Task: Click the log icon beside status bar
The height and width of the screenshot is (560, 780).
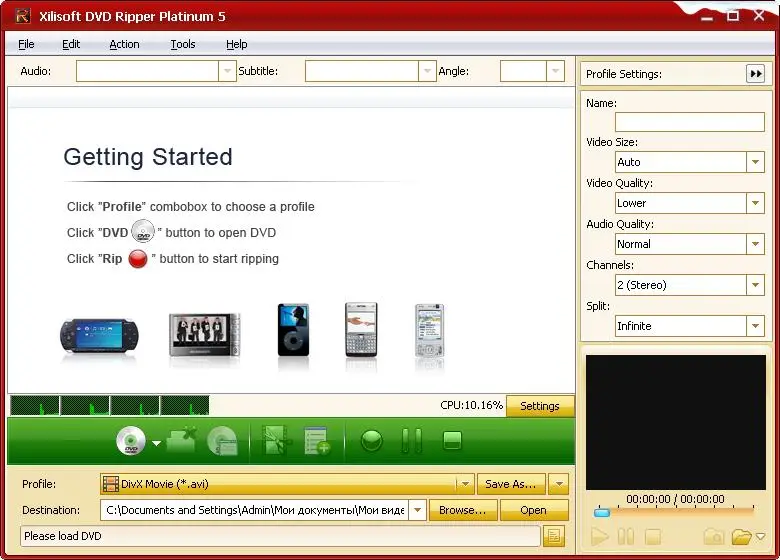Action: tap(554, 536)
